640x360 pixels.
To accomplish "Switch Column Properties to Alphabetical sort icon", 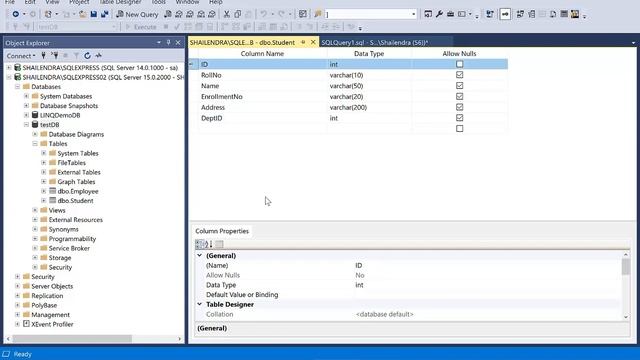I will point(208,244).
